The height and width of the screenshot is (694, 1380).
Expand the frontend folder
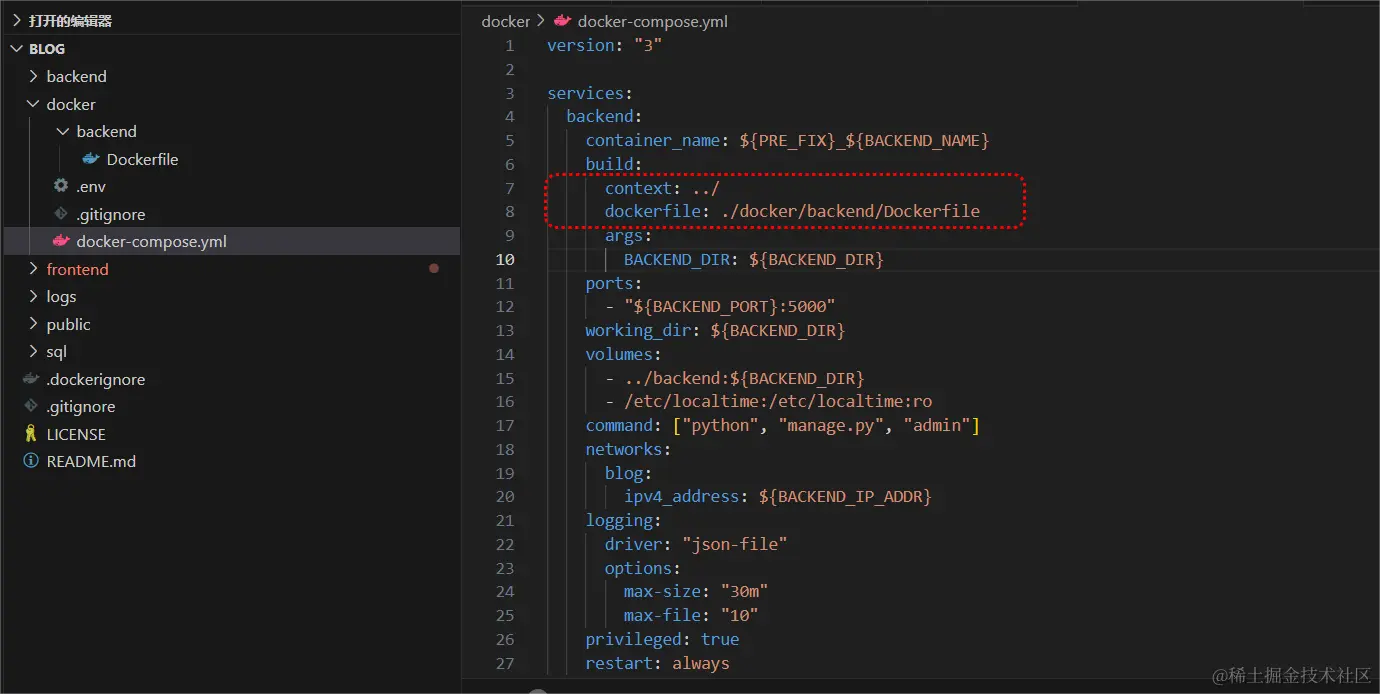click(x=33, y=269)
